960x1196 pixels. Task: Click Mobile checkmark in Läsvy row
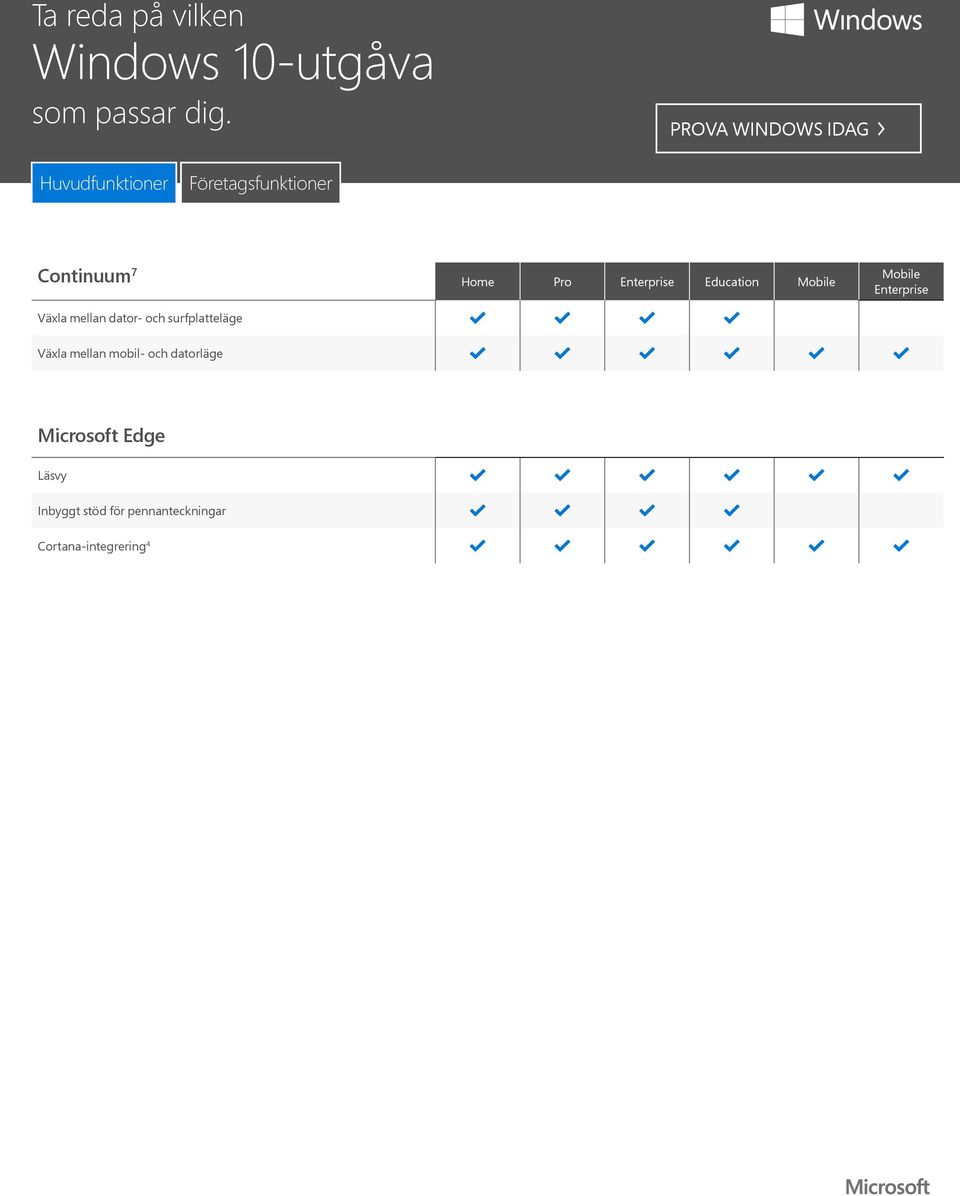coord(816,474)
